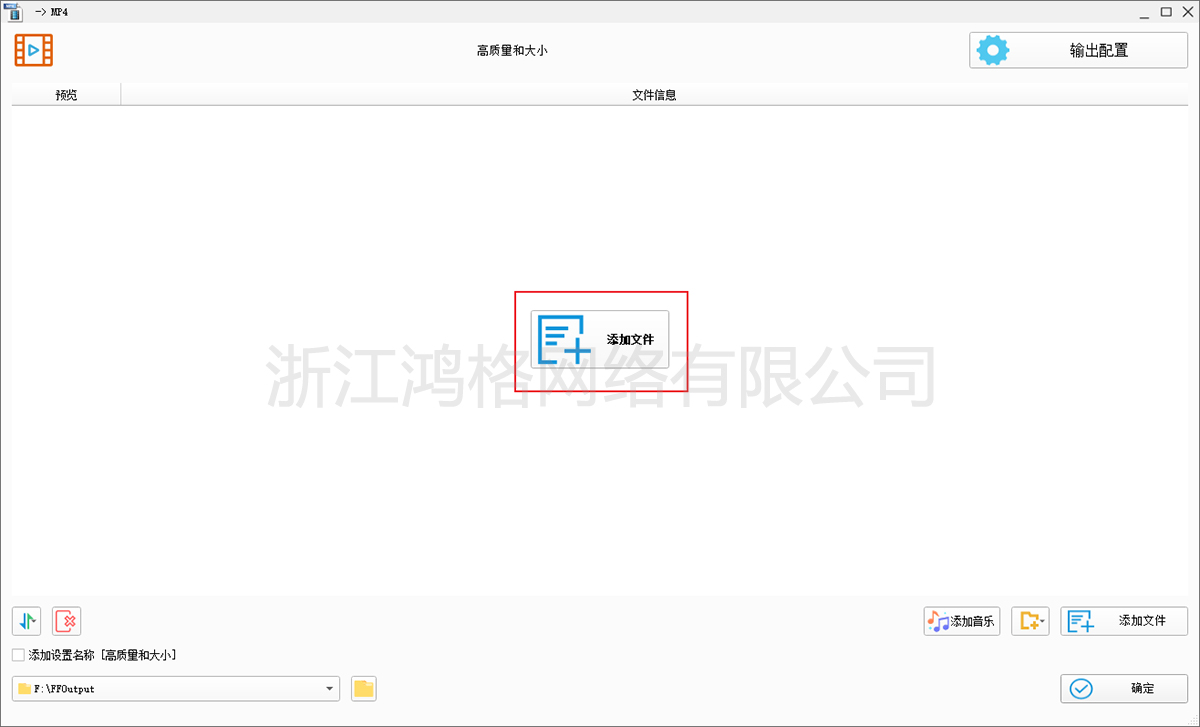Expand the F:\FFOutput output folder dropdown
The height and width of the screenshot is (727, 1200).
(331, 689)
